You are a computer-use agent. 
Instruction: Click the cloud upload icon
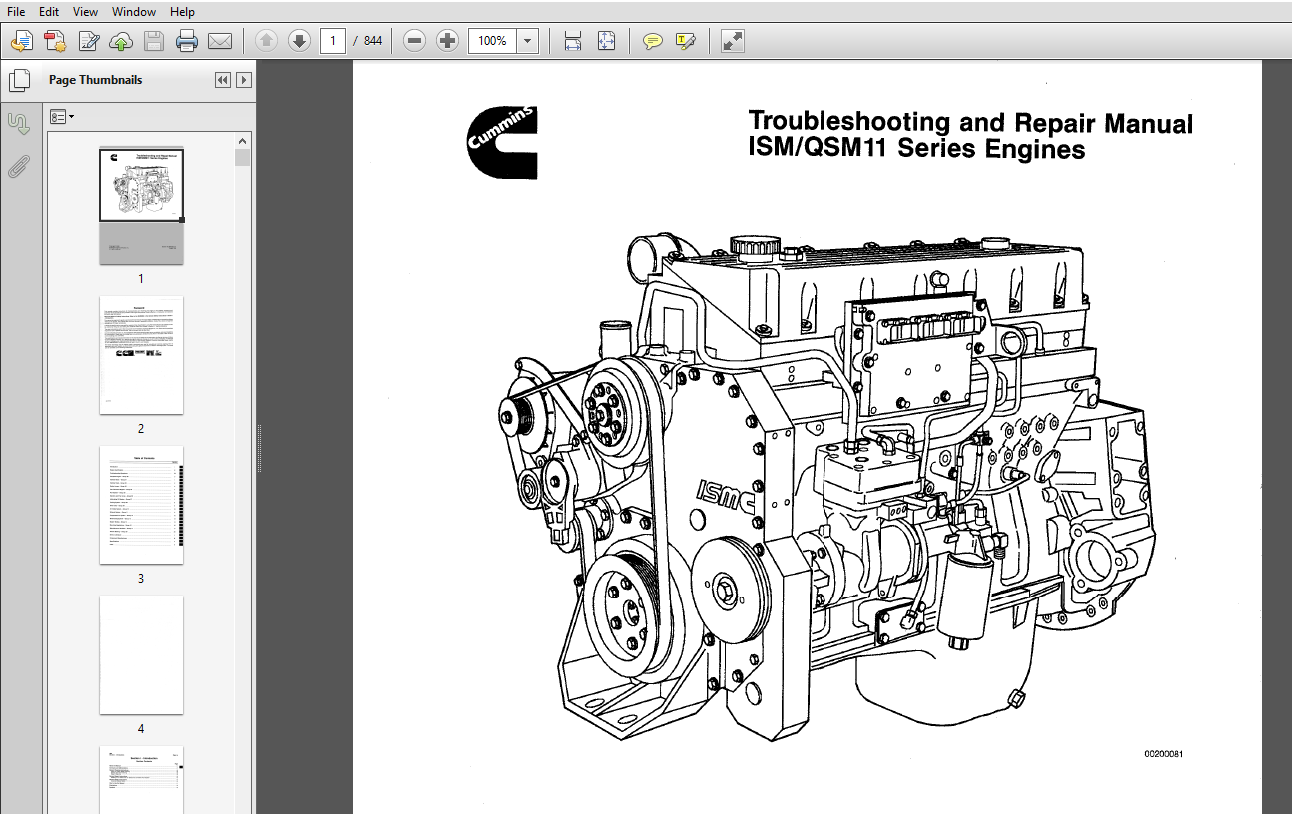pos(121,41)
